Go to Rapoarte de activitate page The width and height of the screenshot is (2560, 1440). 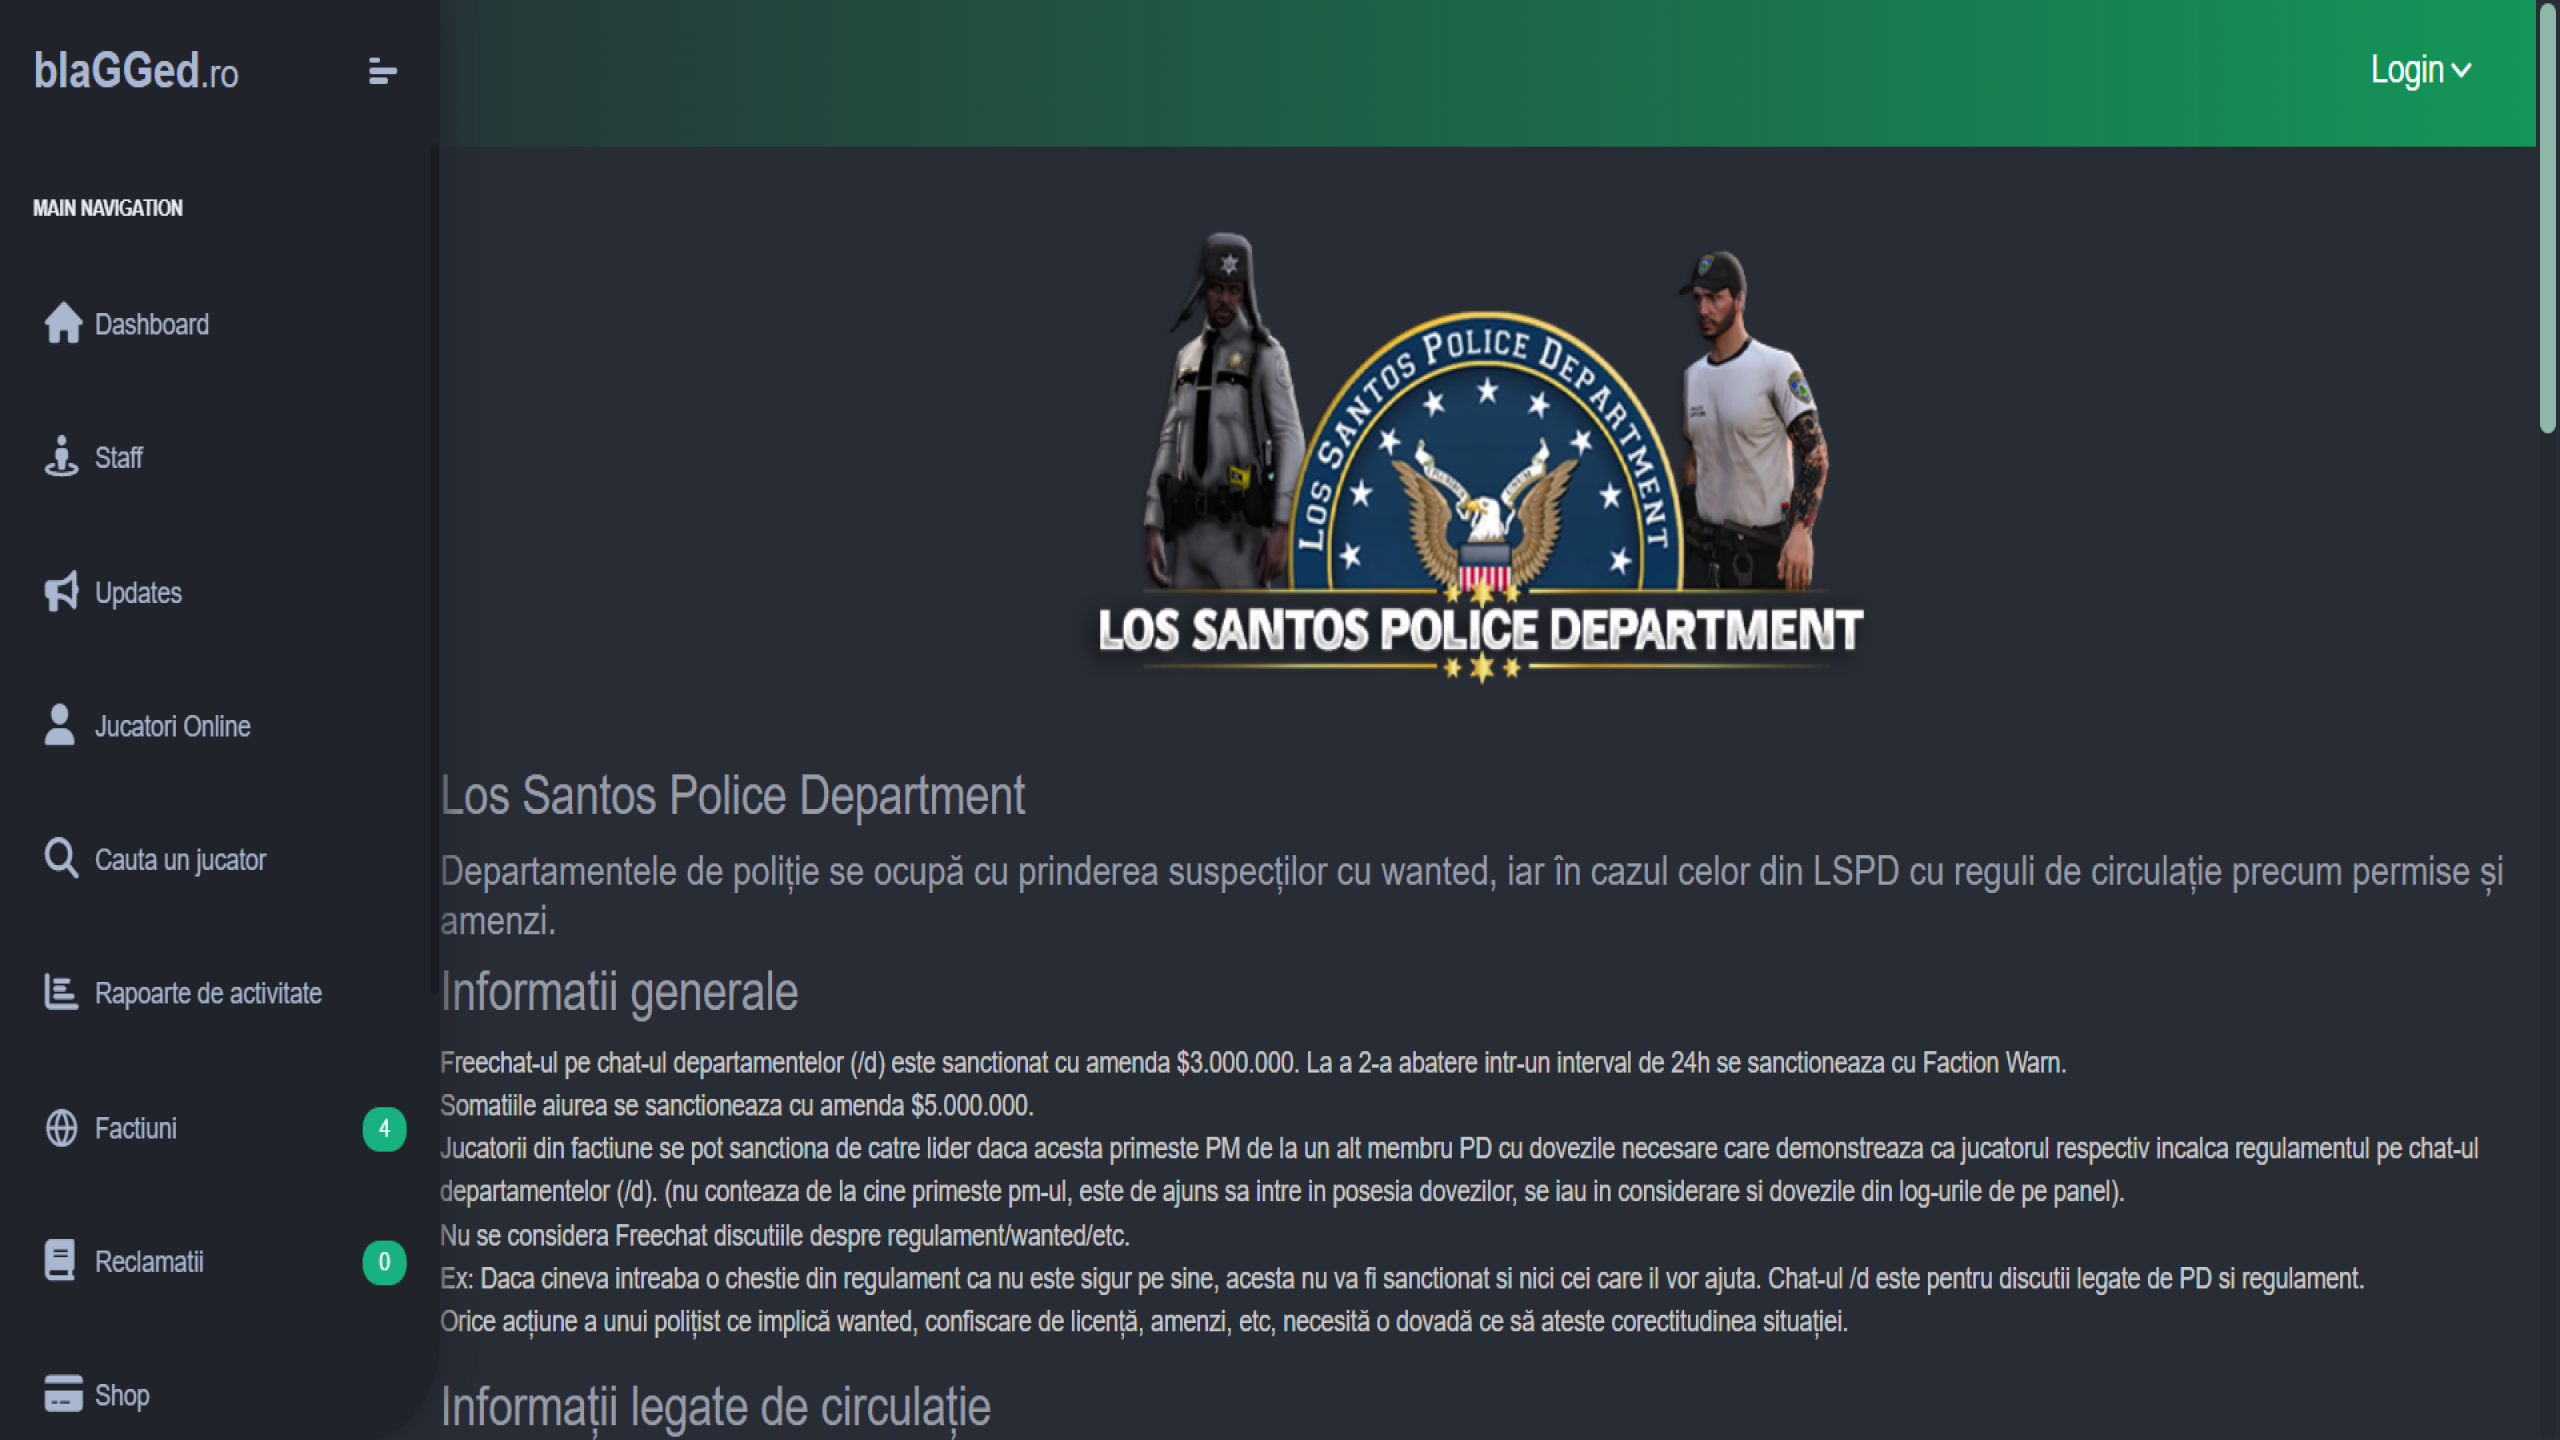[208, 994]
